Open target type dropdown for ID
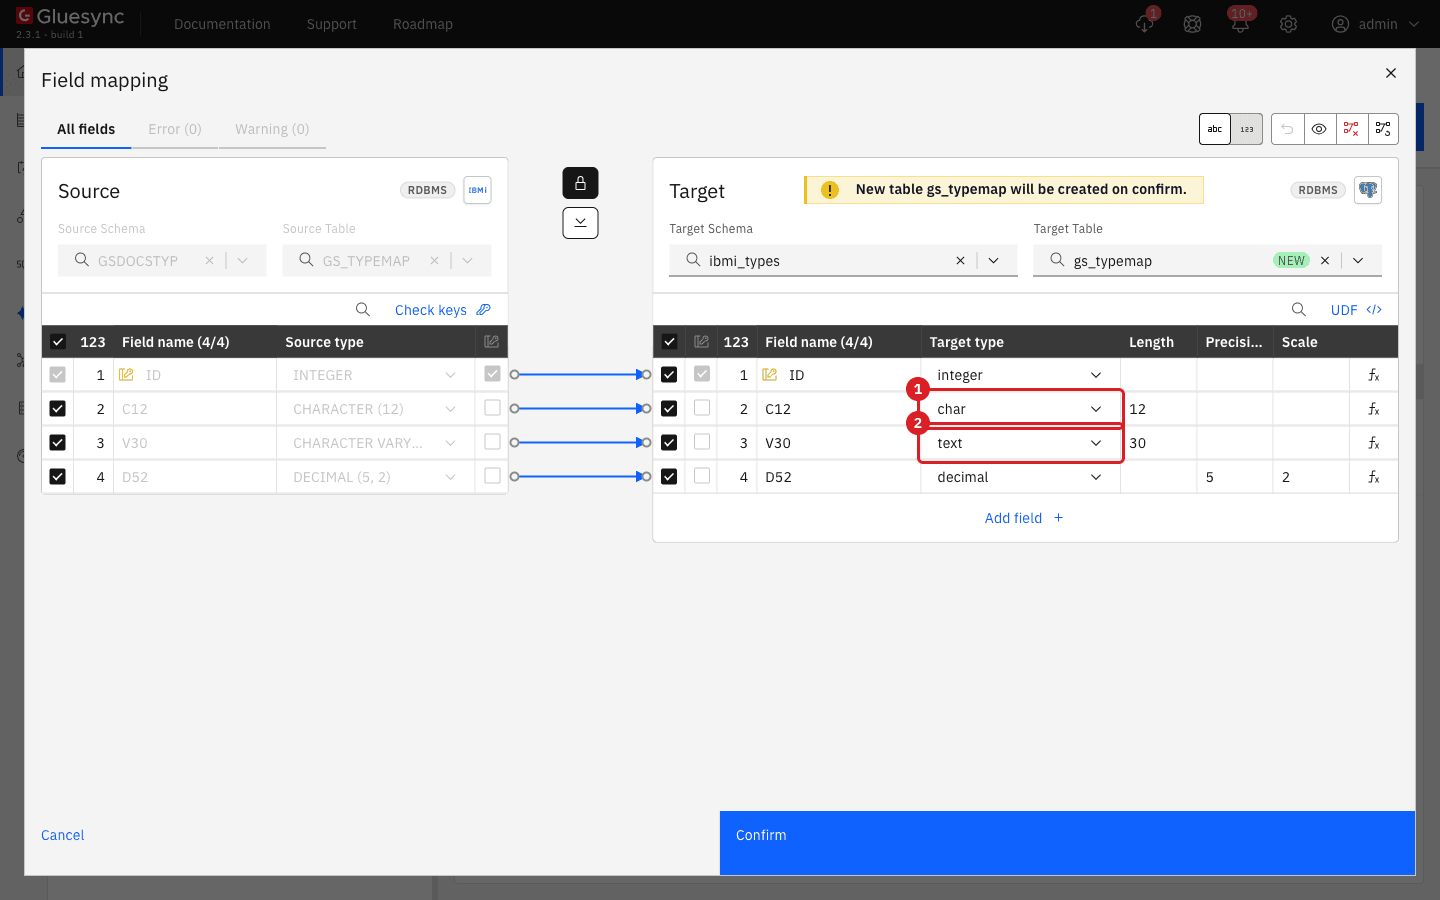Viewport: 1440px width, 900px height. (1020, 375)
